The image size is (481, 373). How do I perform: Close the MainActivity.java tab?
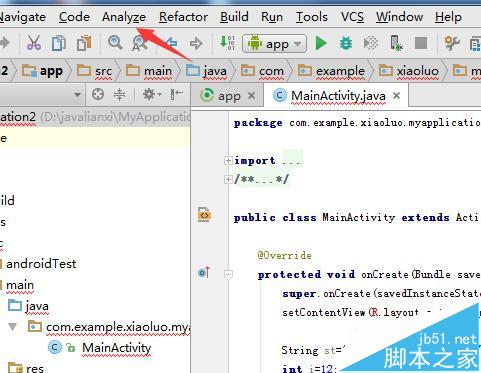point(396,96)
